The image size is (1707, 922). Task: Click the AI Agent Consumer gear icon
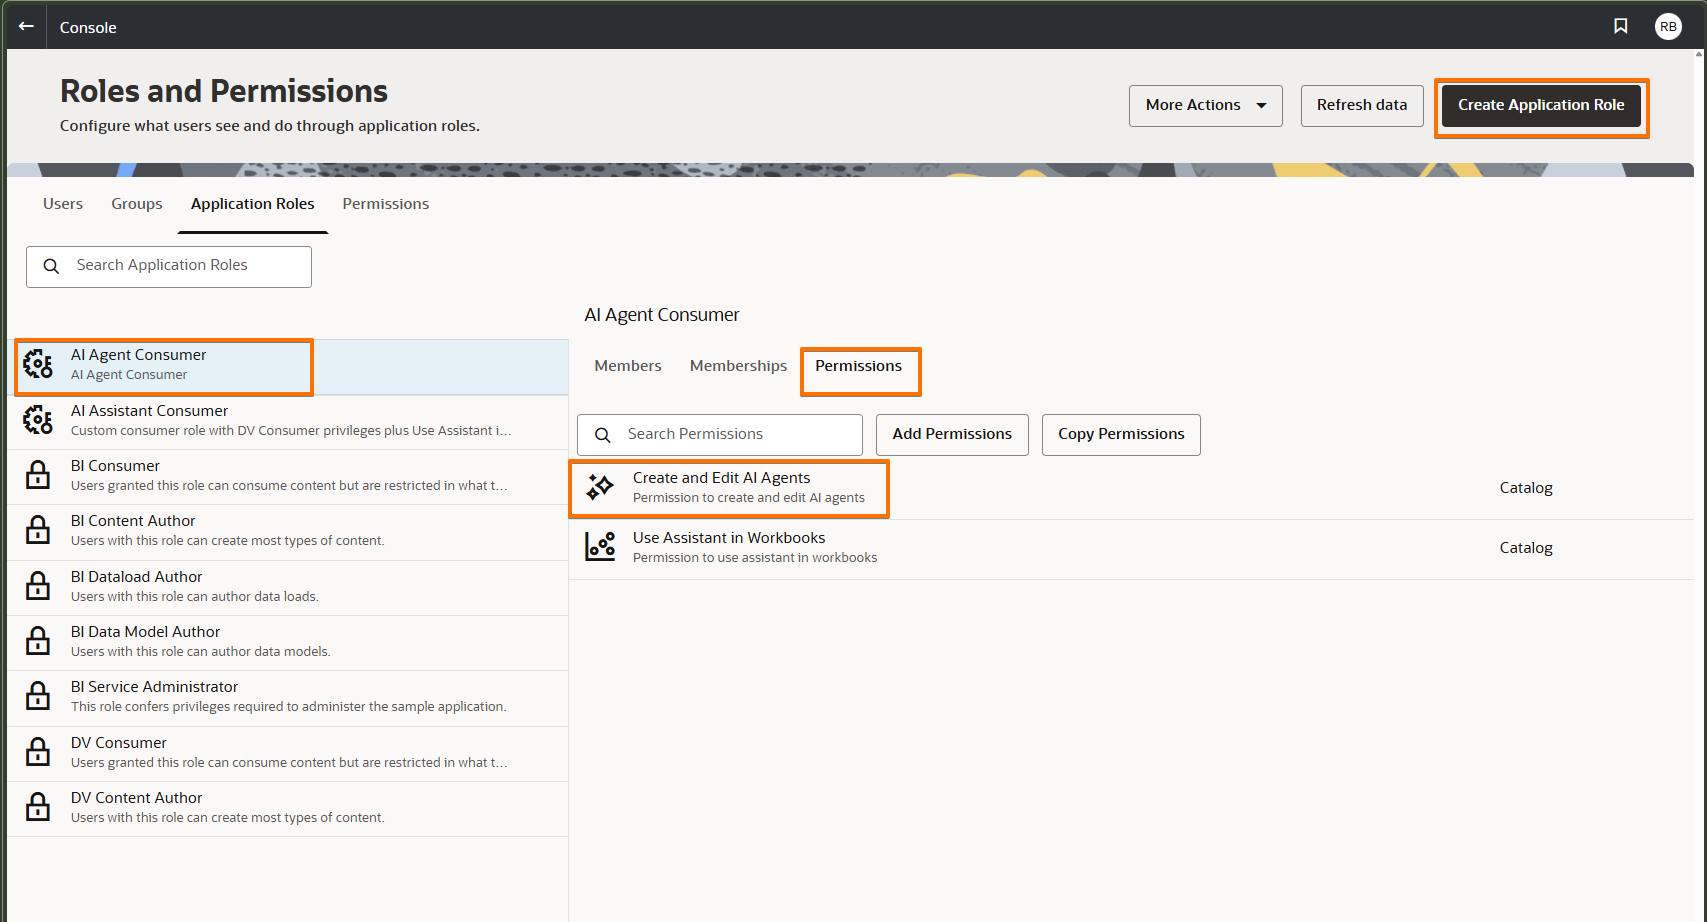tap(38, 364)
